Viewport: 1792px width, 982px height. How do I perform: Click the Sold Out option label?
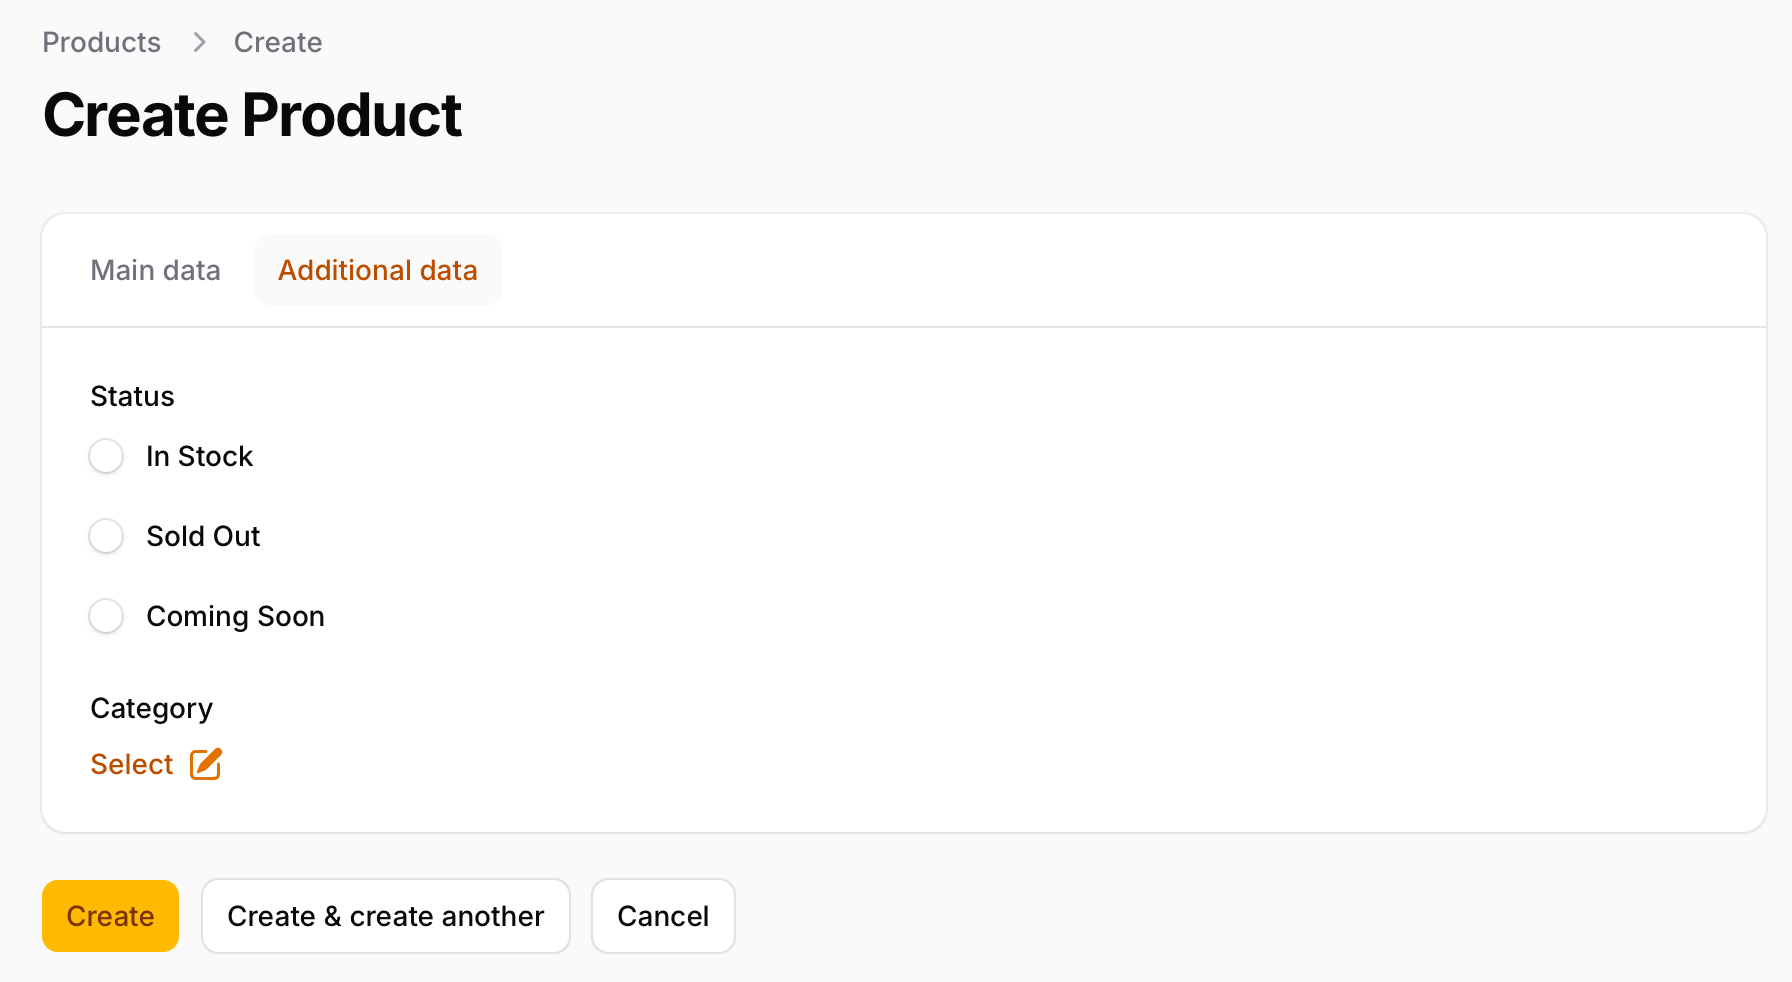203,536
